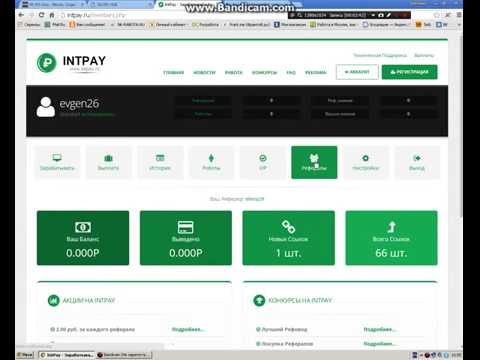Screen dimensions: 480x360
Task: Switch to the first browser tab
Action: 53,5
